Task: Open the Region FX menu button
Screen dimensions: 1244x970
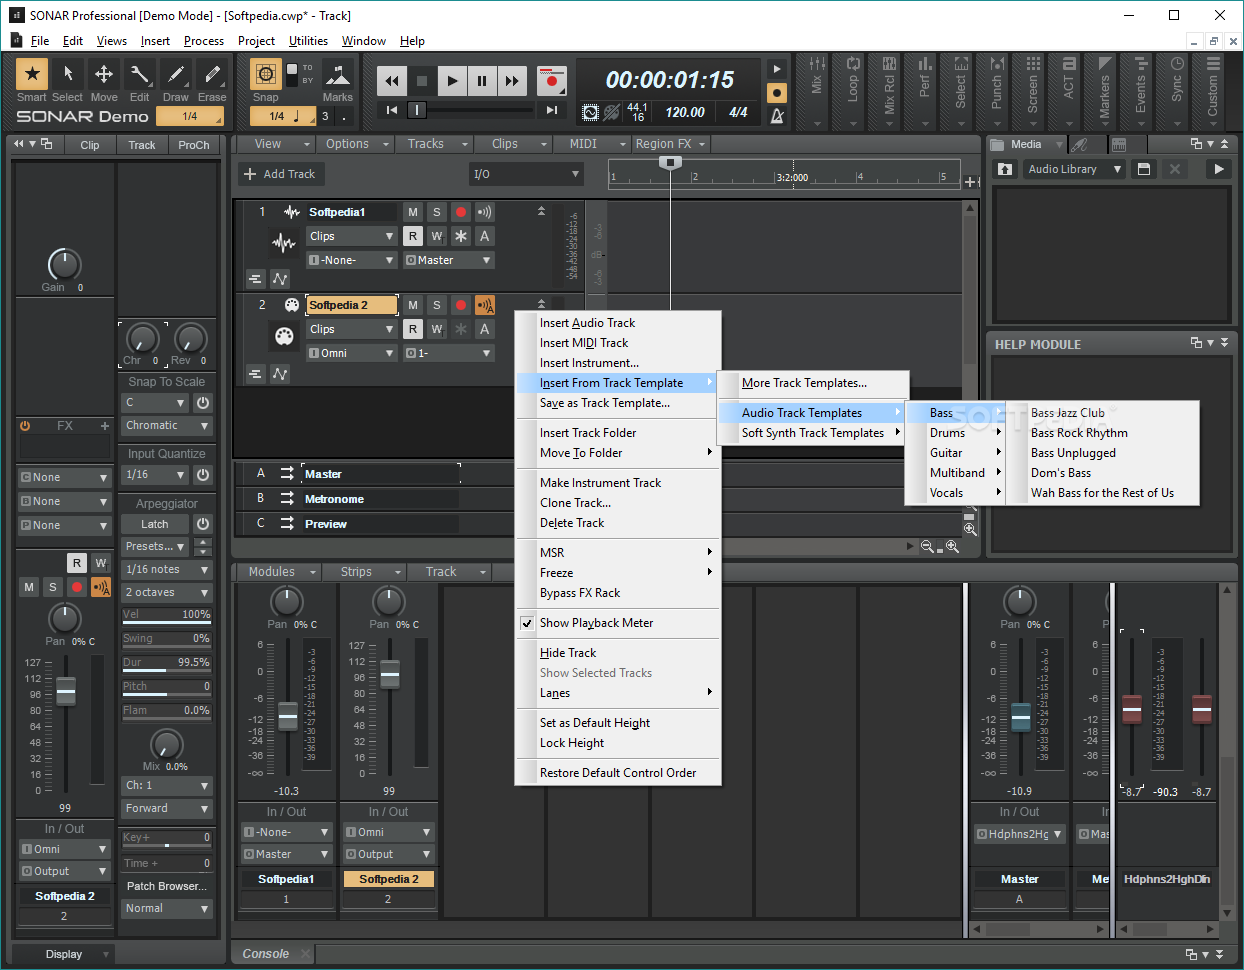Action: click(x=671, y=144)
